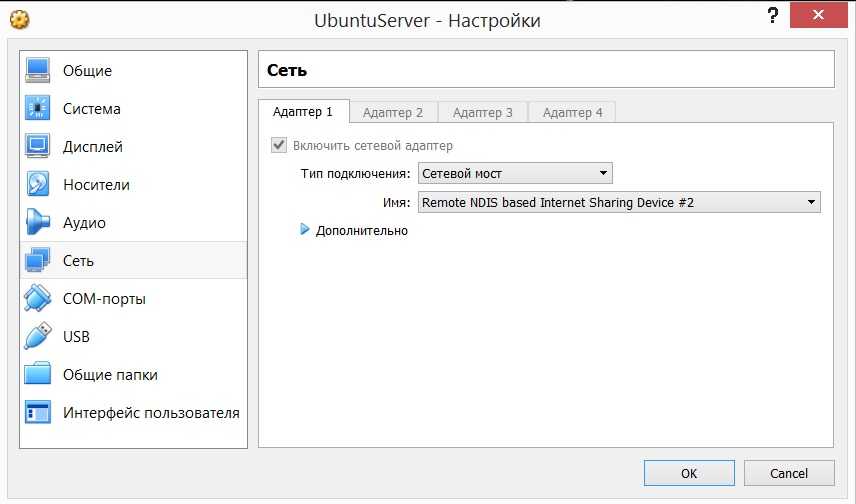Select the 'Сеть' network item in sidebar
This screenshot has width=856, height=504.
click(78, 261)
